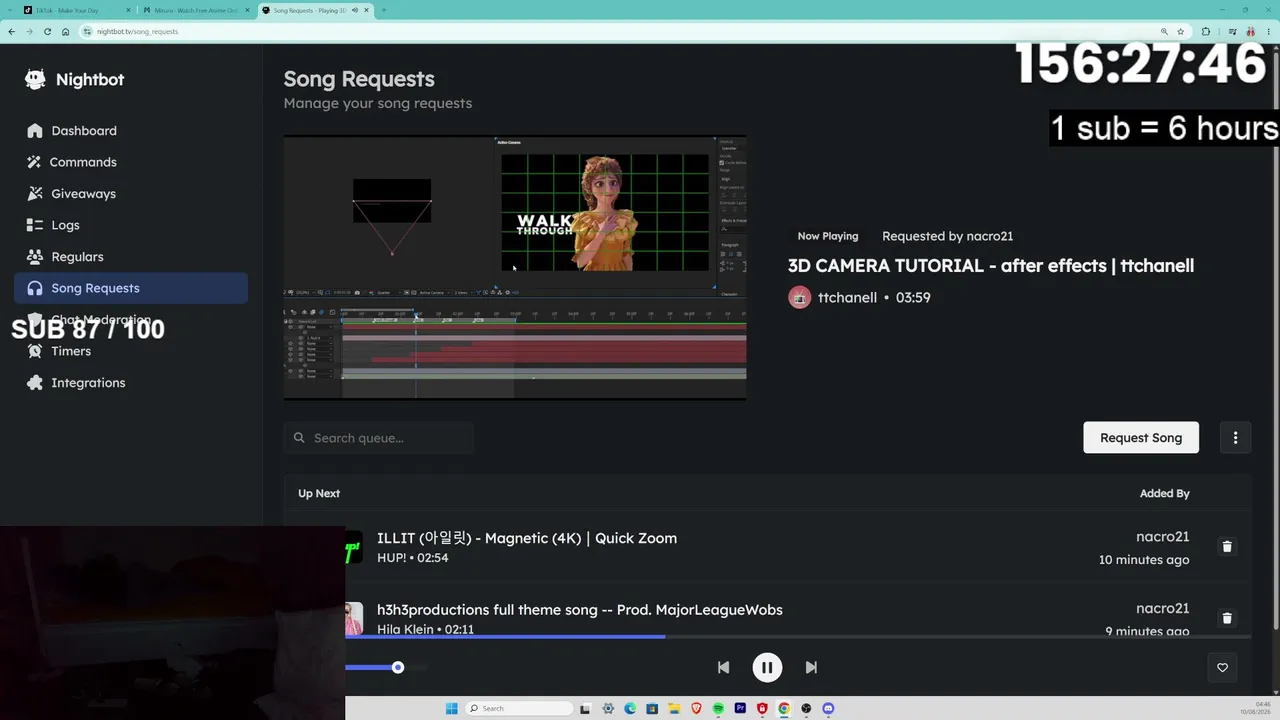Open the Dashboard page in the sidebar
Image resolution: width=1280 pixels, height=720 pixels.
click(x=131, y=131)
